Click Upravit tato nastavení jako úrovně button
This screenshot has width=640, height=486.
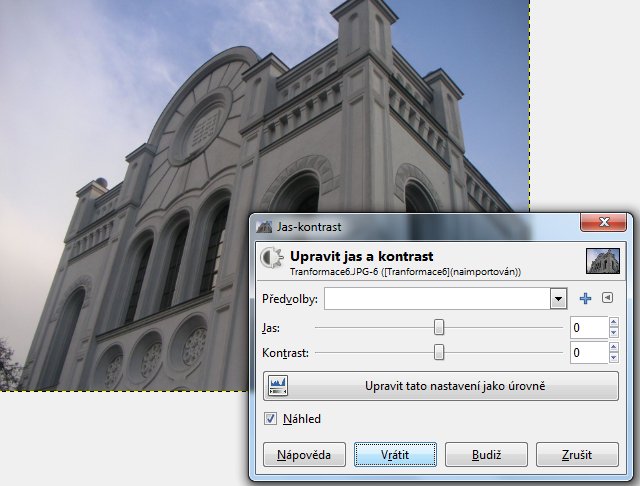pos(441,386)
